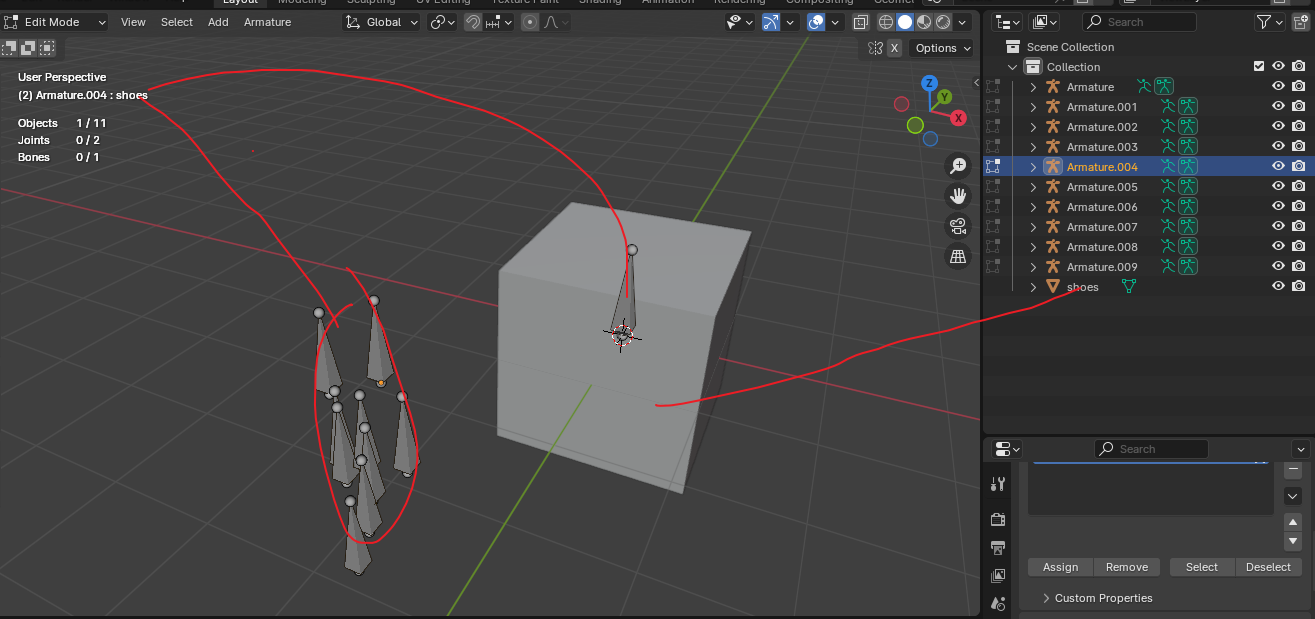Toggle proportional editing in the header
This screenshot has height=619, width=1315.
[x=530, y=22]
